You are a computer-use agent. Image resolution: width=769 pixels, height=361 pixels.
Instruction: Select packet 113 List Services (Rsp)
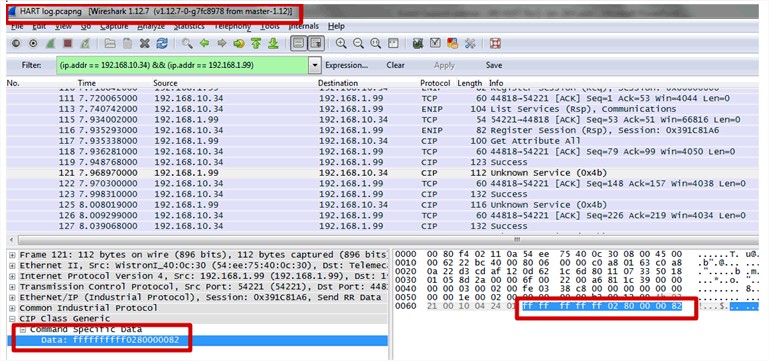[383, 109]
